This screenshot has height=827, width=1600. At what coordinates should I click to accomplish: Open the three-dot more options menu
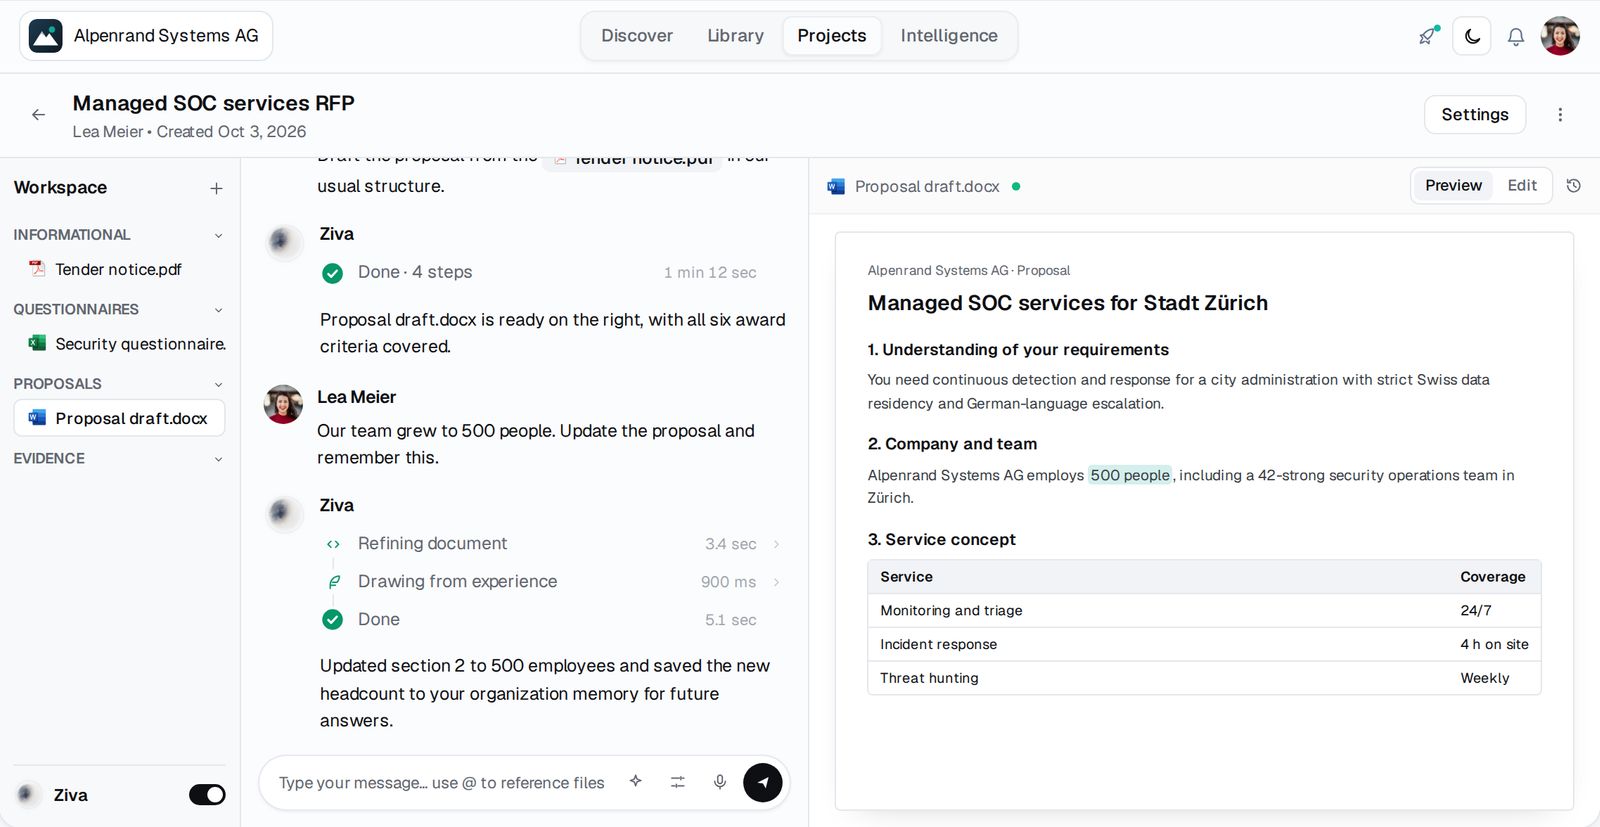coord(1560,115)
